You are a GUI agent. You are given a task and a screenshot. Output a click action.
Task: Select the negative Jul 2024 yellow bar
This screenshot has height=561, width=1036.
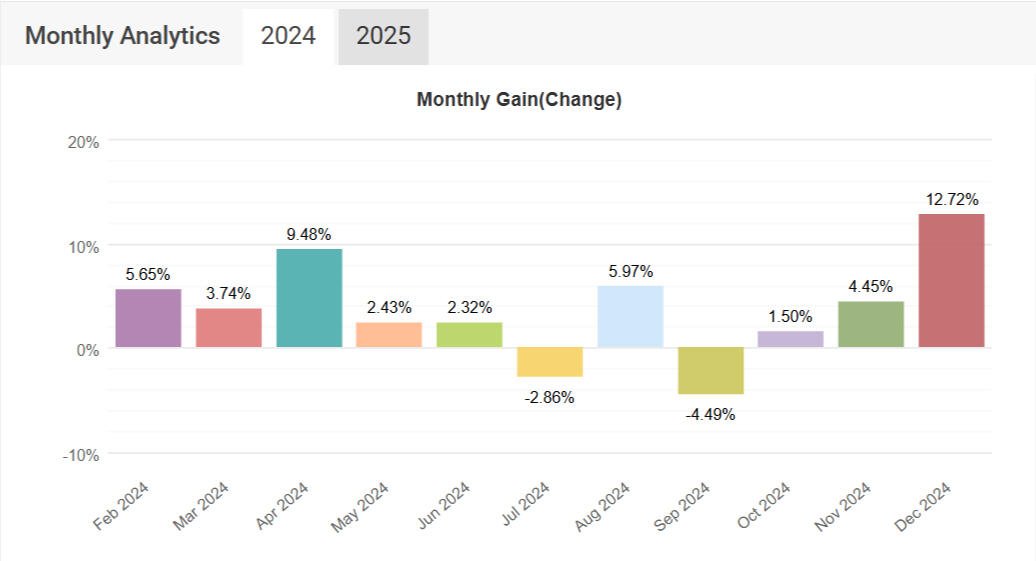pyautogui.click(x=549, y=362)
